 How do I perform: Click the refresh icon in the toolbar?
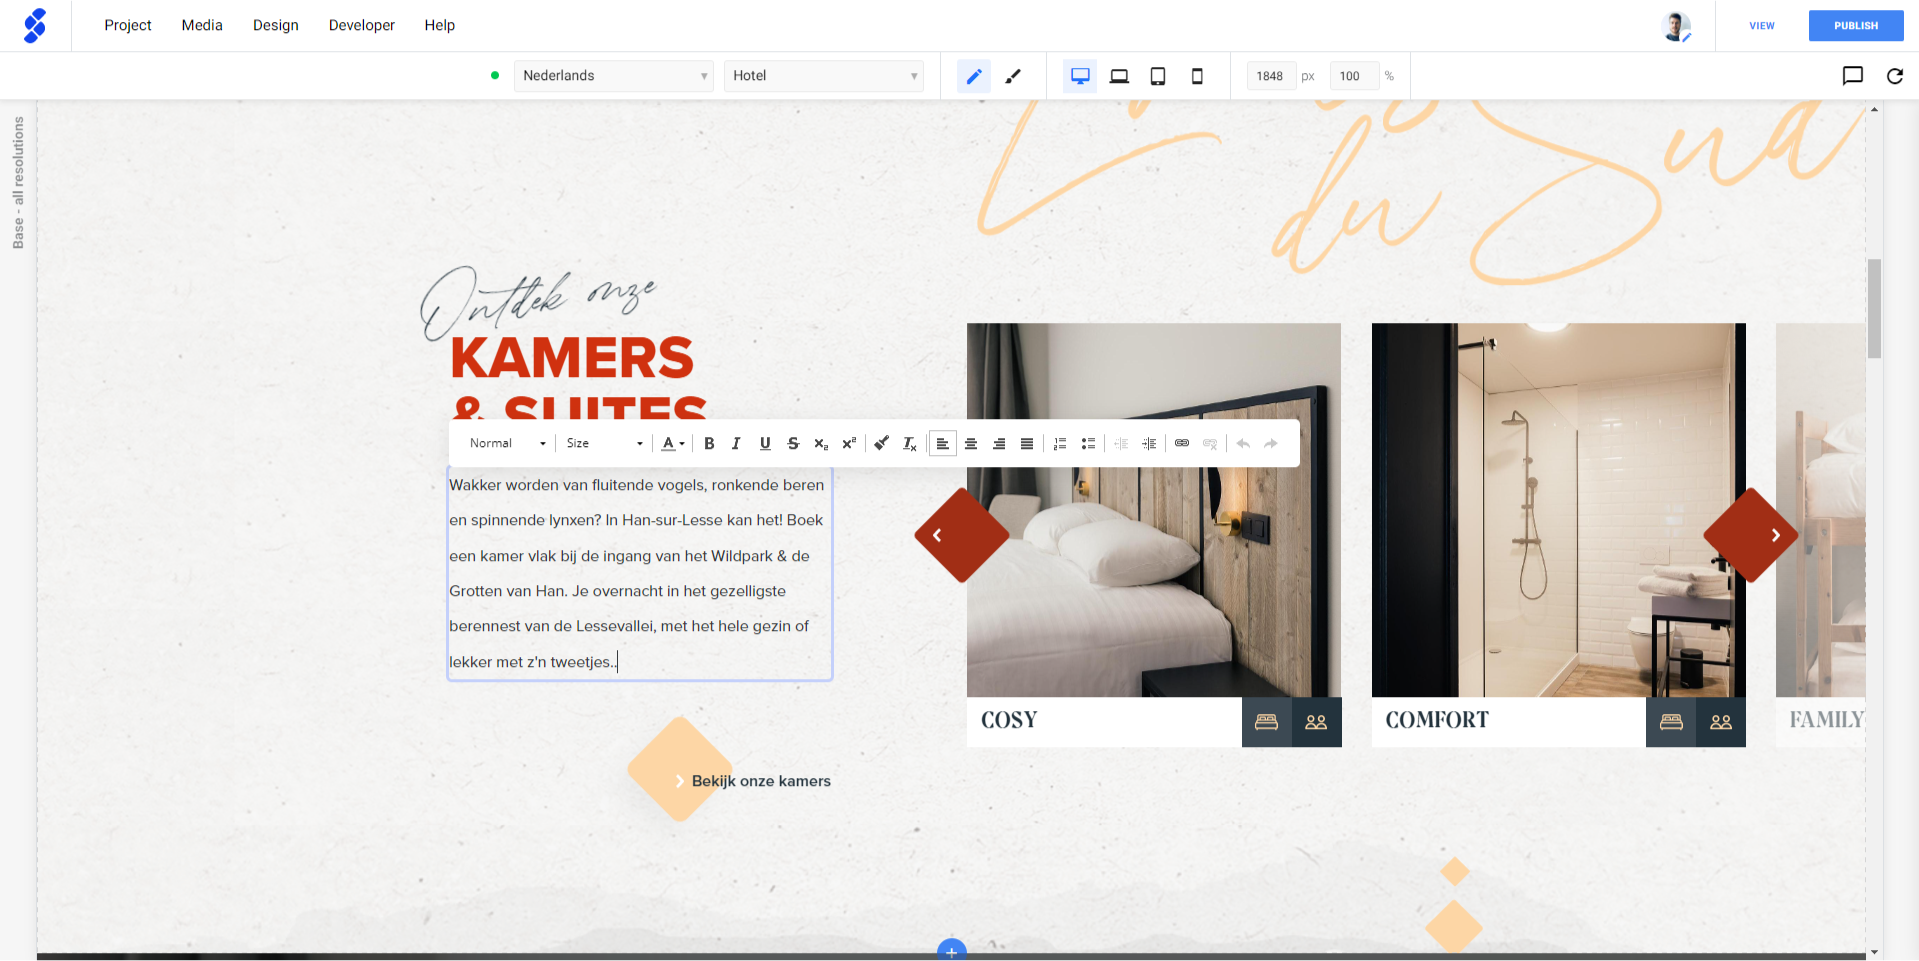[1894, 75]
